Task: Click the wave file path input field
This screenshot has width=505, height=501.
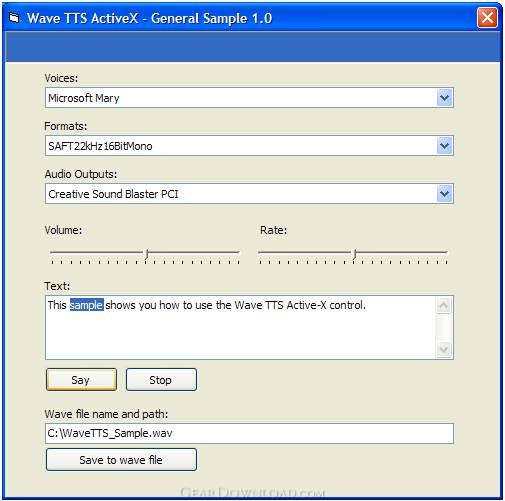Action: click(249, 433)
